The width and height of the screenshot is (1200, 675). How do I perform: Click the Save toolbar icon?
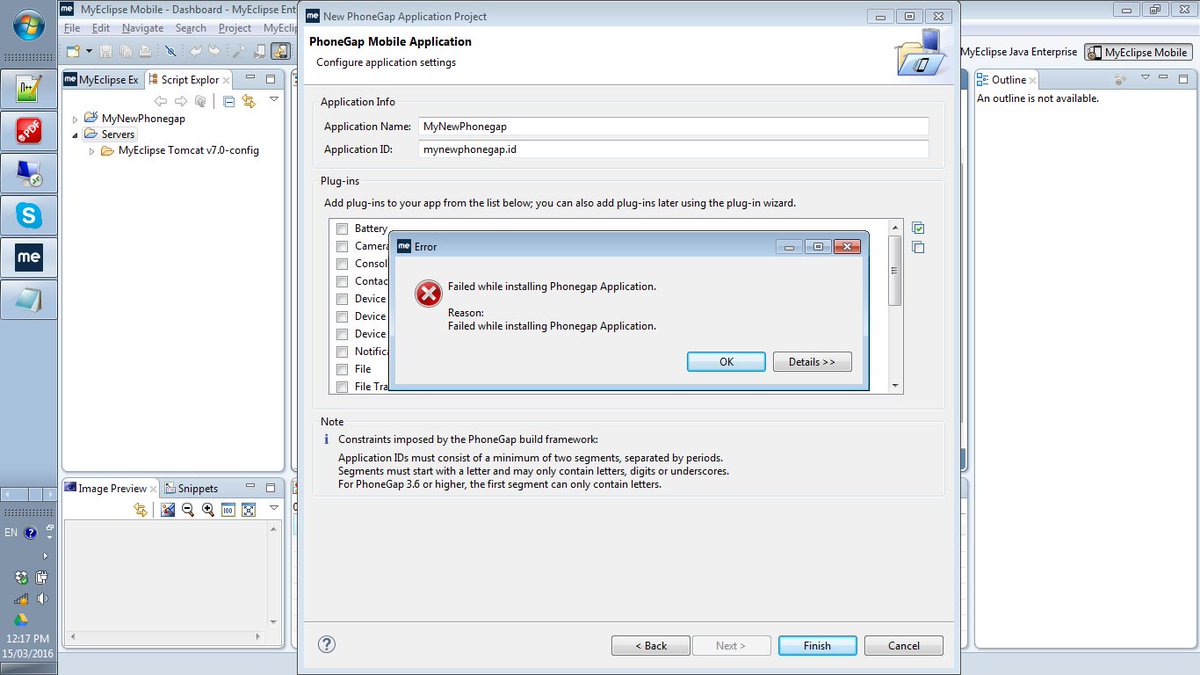[105, 51]
